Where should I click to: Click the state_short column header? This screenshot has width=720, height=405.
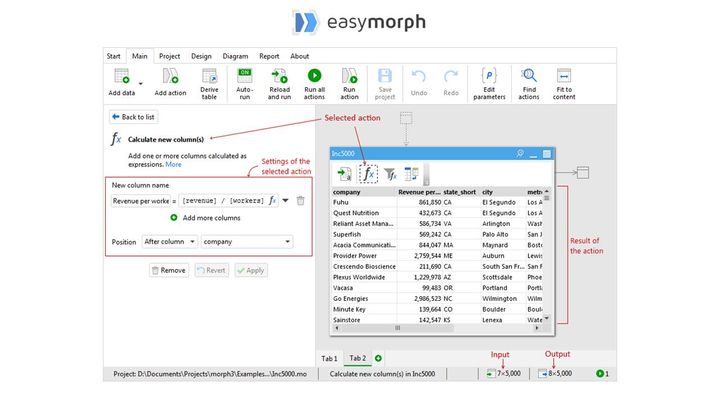pyautogui.click(x=461, y=192)
